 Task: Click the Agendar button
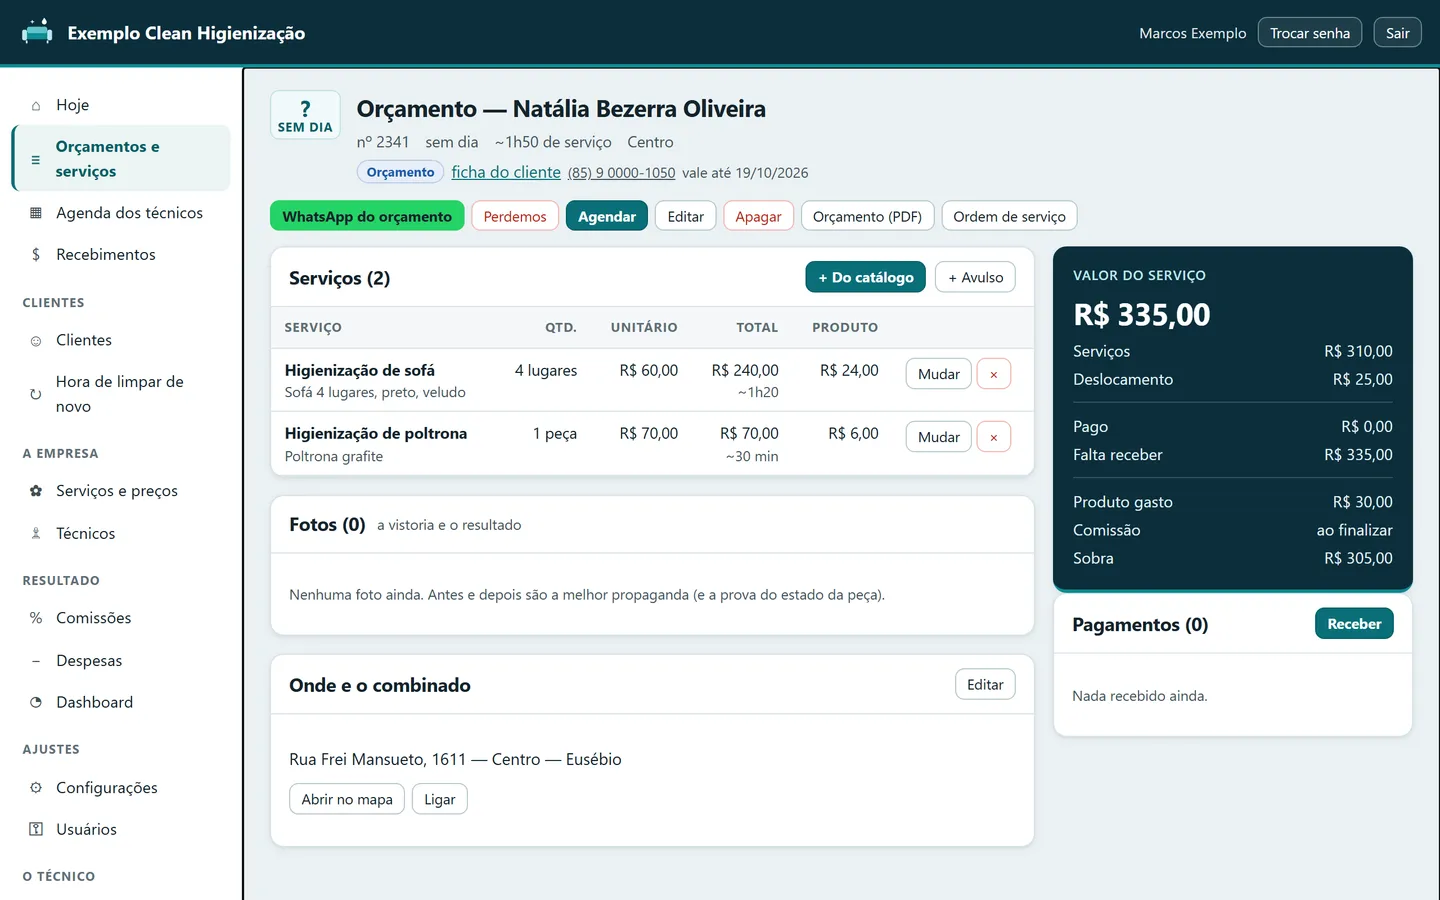pos(607,216)
